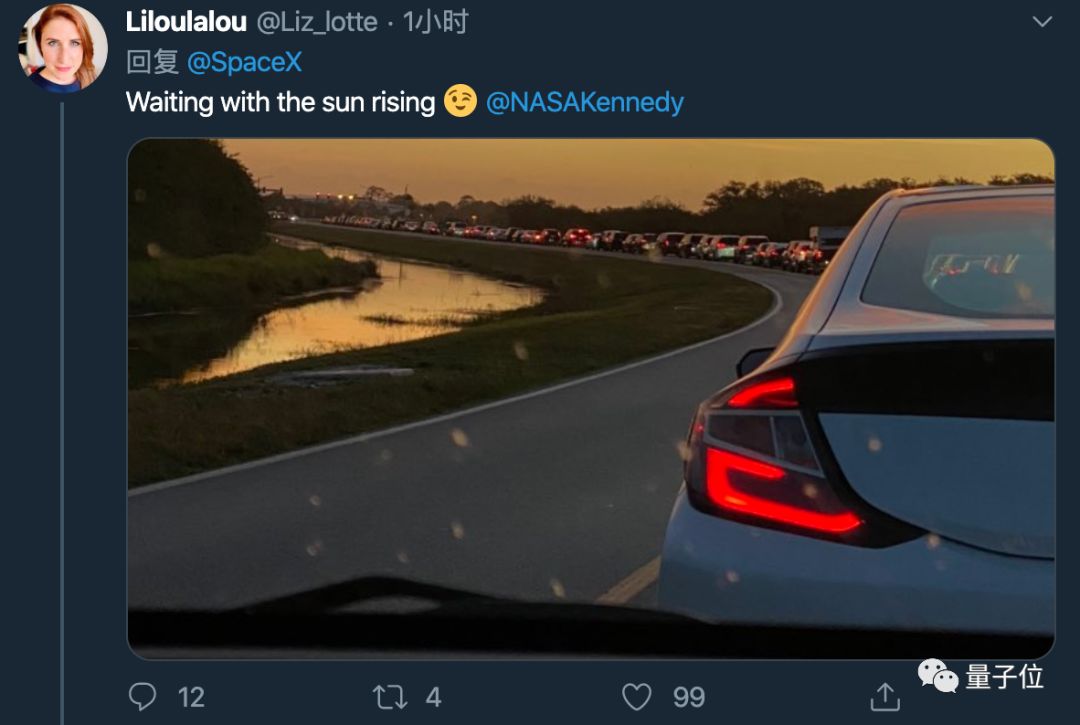Like the tweet with the heart icon
The height and width of the screenshot is (725, 1080).
(x=637, y=696)
